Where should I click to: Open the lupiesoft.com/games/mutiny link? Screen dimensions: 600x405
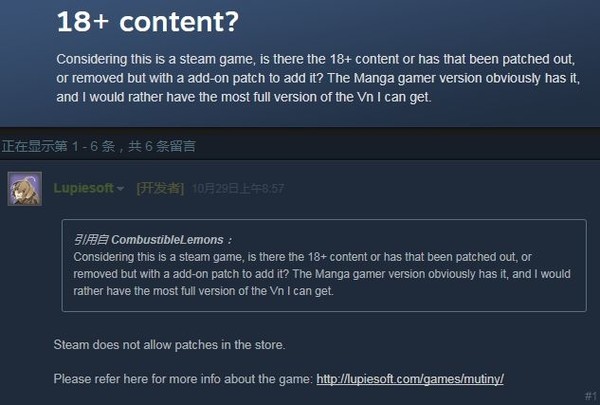(x=410, y=379)
